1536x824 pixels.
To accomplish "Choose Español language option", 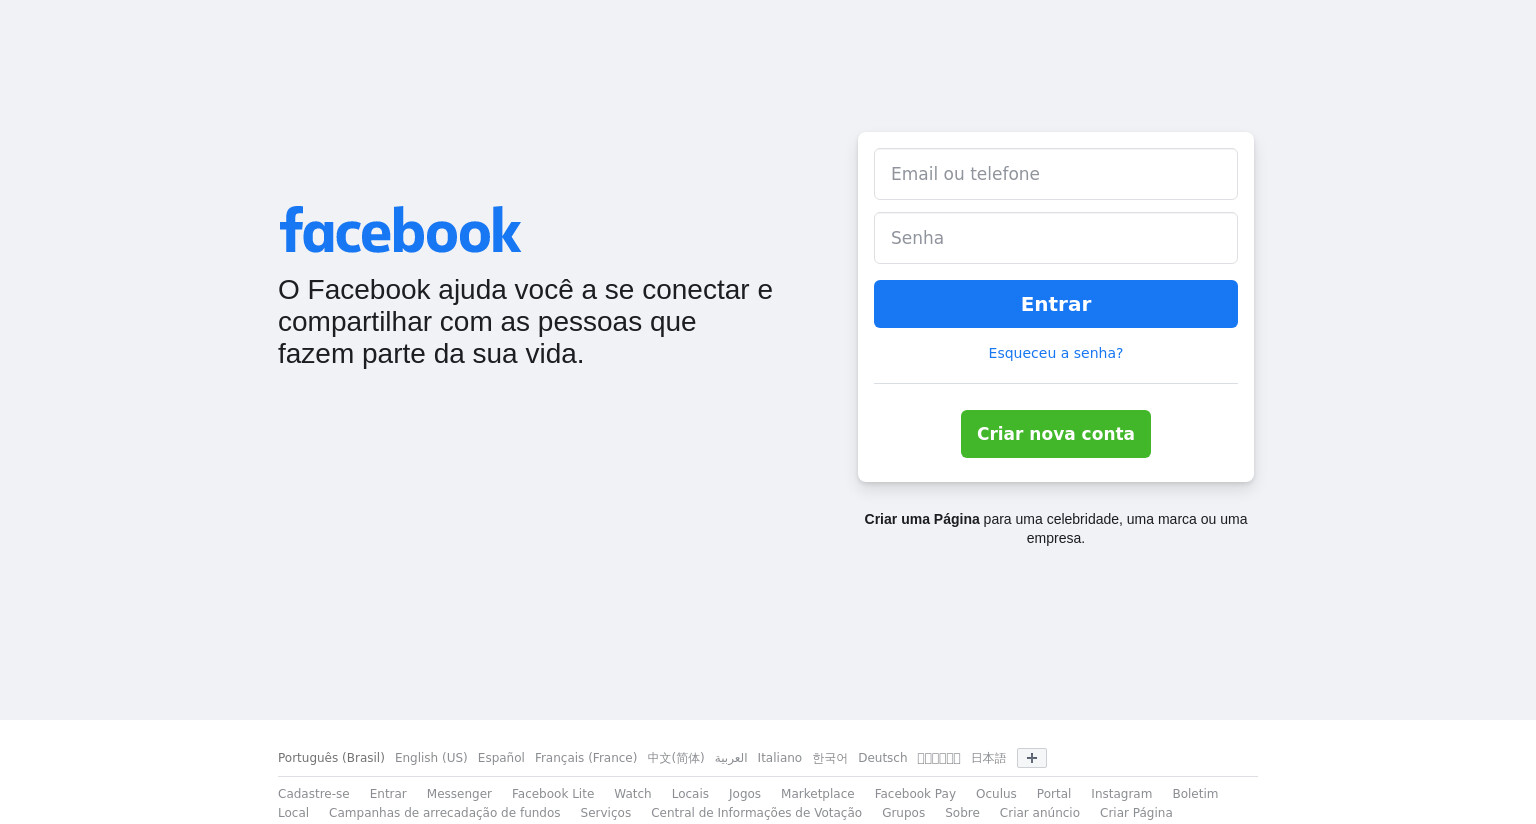I will 501,758.
